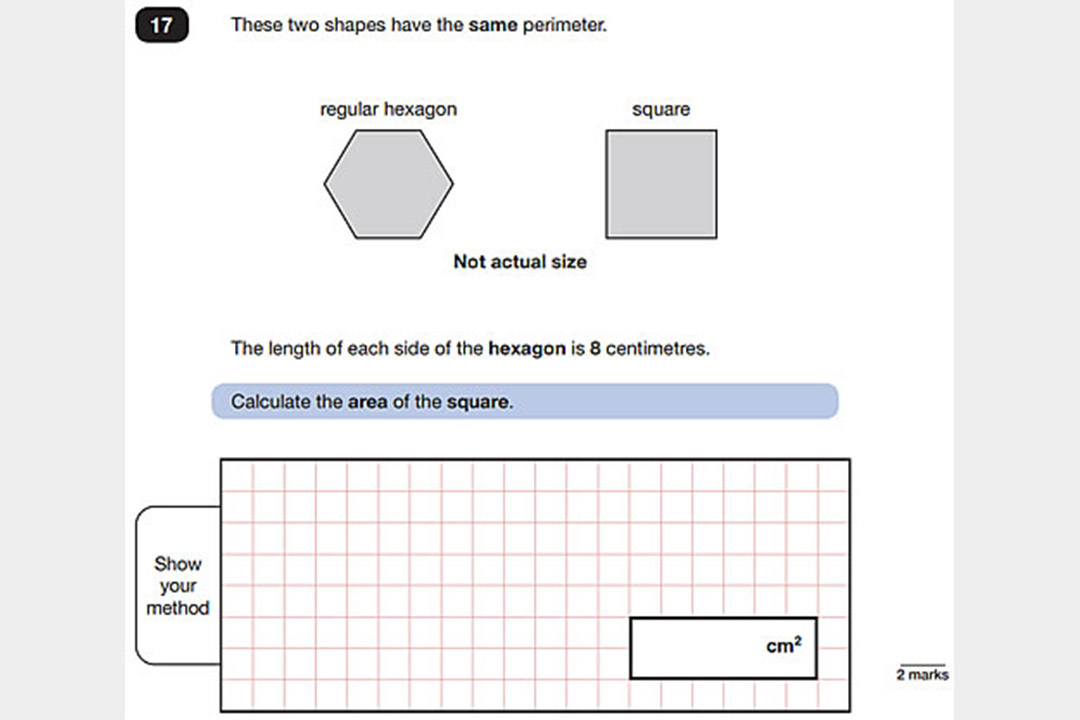The image size is (1080, 720).
Task: Click the grey square shape
Action: (x=661, y=184)
